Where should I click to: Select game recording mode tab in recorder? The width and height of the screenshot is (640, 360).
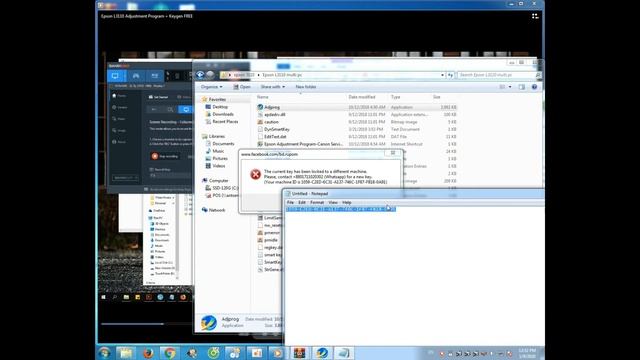pos(136,76)
